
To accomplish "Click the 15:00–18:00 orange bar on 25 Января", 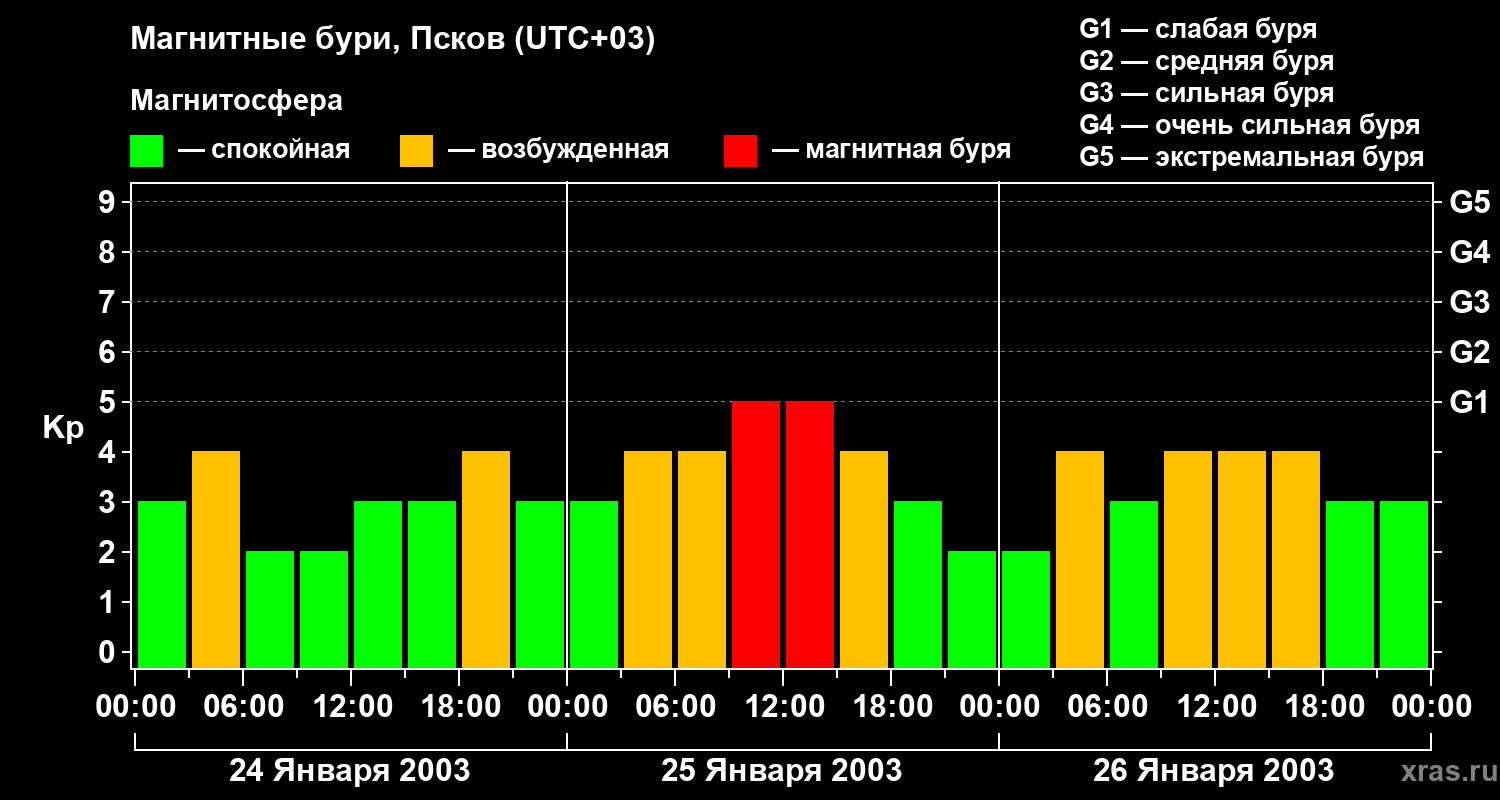I will (864, 559).
